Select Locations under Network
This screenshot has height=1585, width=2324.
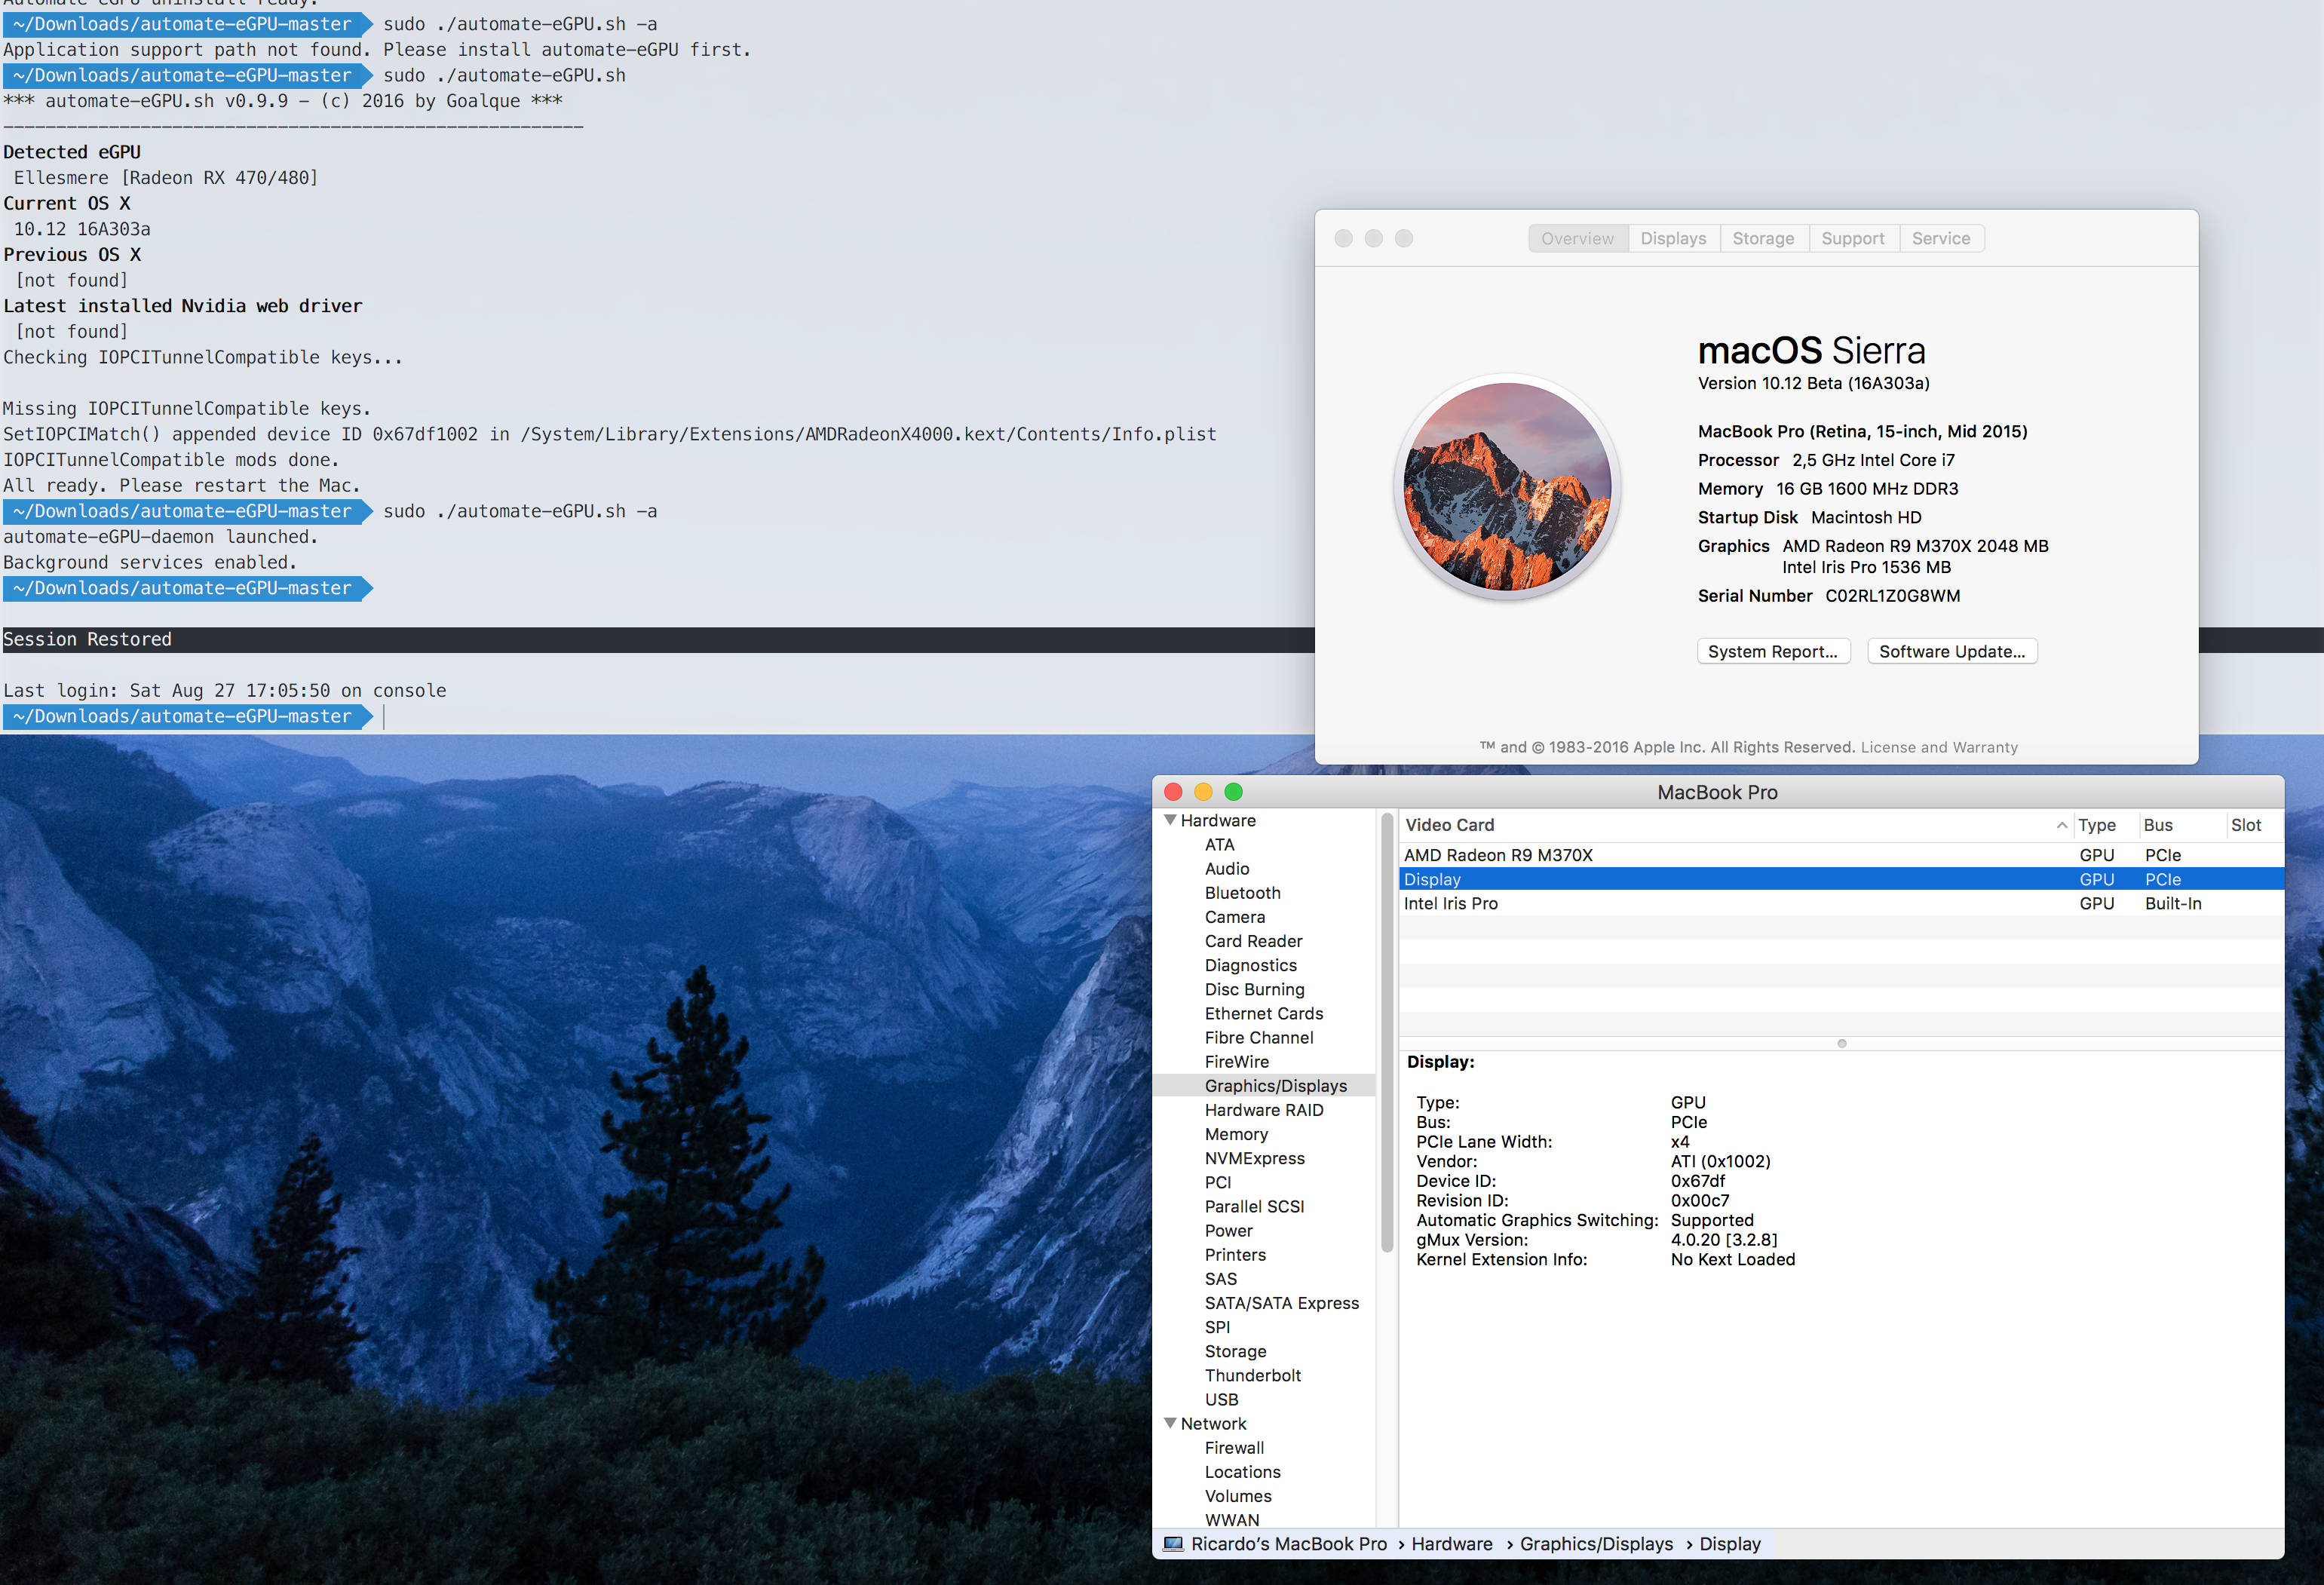[x=1242, y=1472]
